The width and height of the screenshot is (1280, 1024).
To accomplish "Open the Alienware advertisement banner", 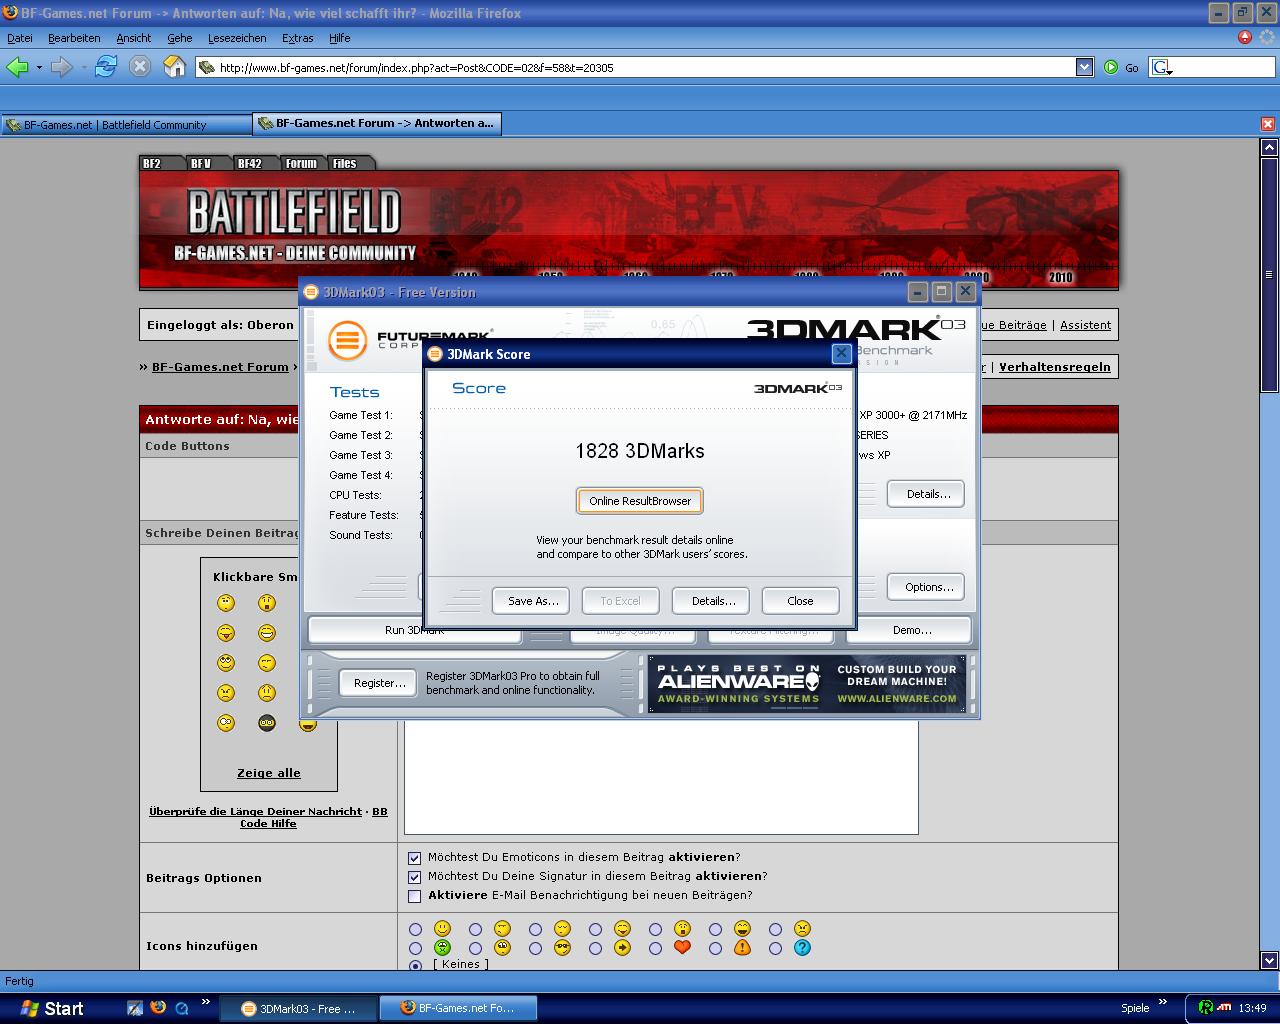I will tap(808, 684).
